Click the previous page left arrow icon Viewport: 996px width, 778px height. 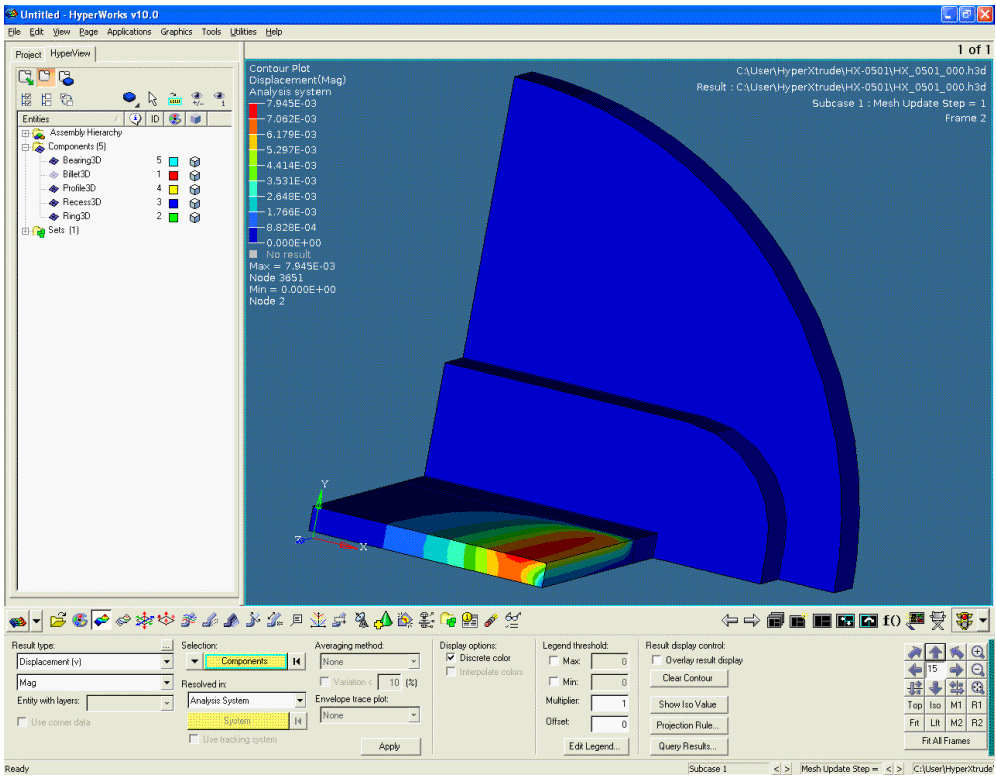(x=729, y=621)
